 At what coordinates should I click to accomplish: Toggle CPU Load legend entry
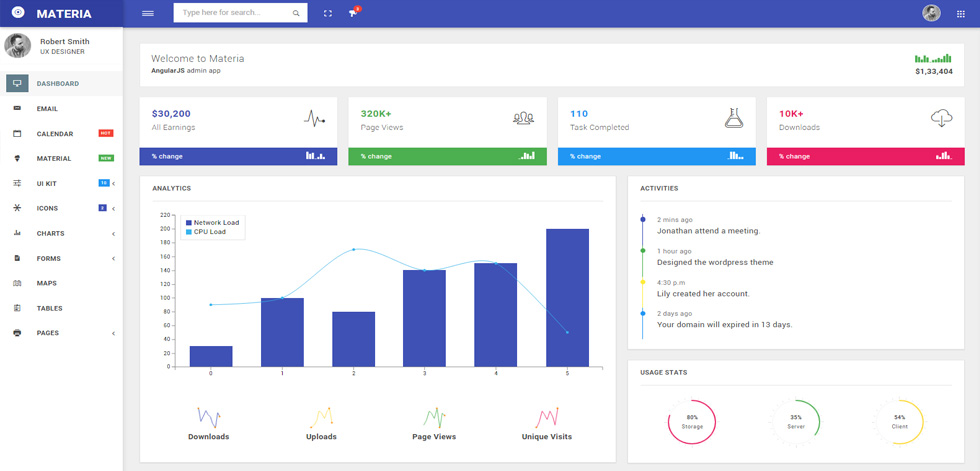pos(206,232)
